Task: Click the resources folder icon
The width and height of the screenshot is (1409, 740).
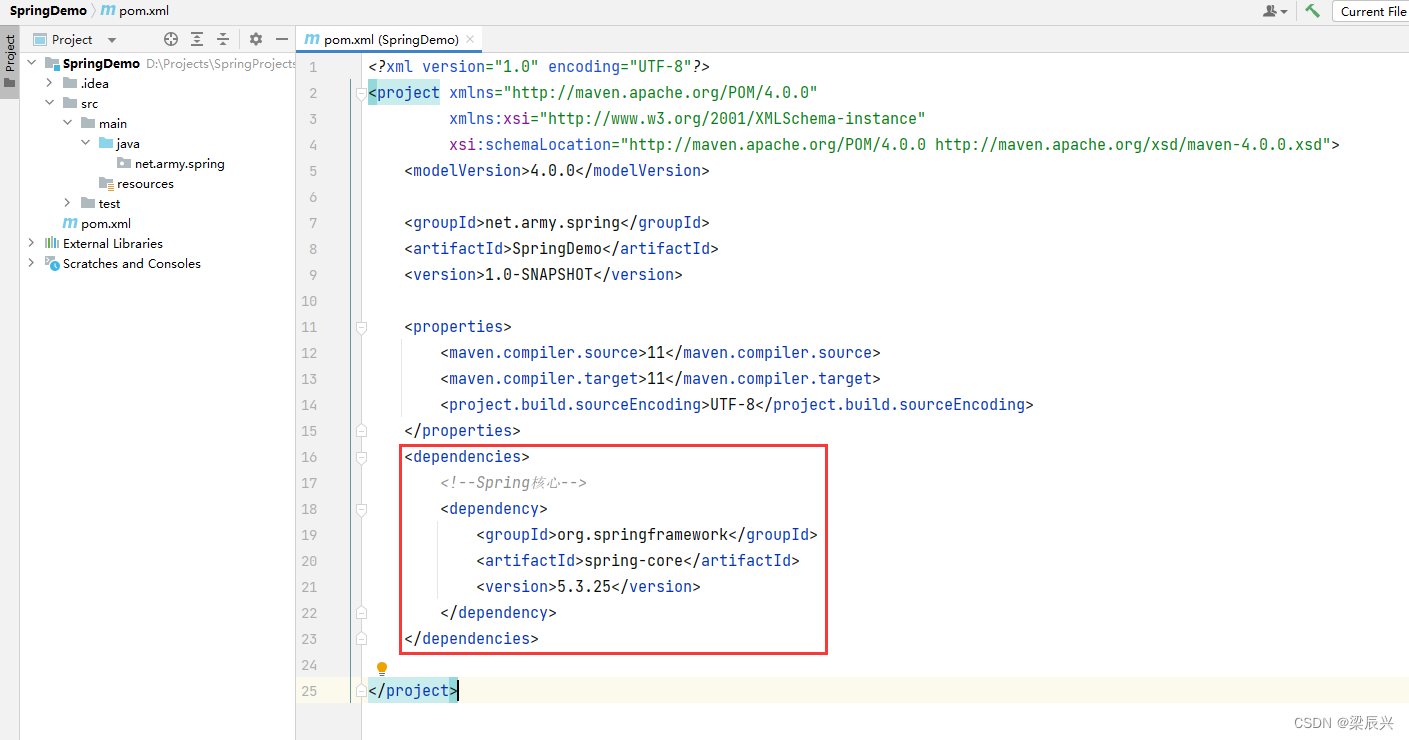Action: click(x=106, y=183)
